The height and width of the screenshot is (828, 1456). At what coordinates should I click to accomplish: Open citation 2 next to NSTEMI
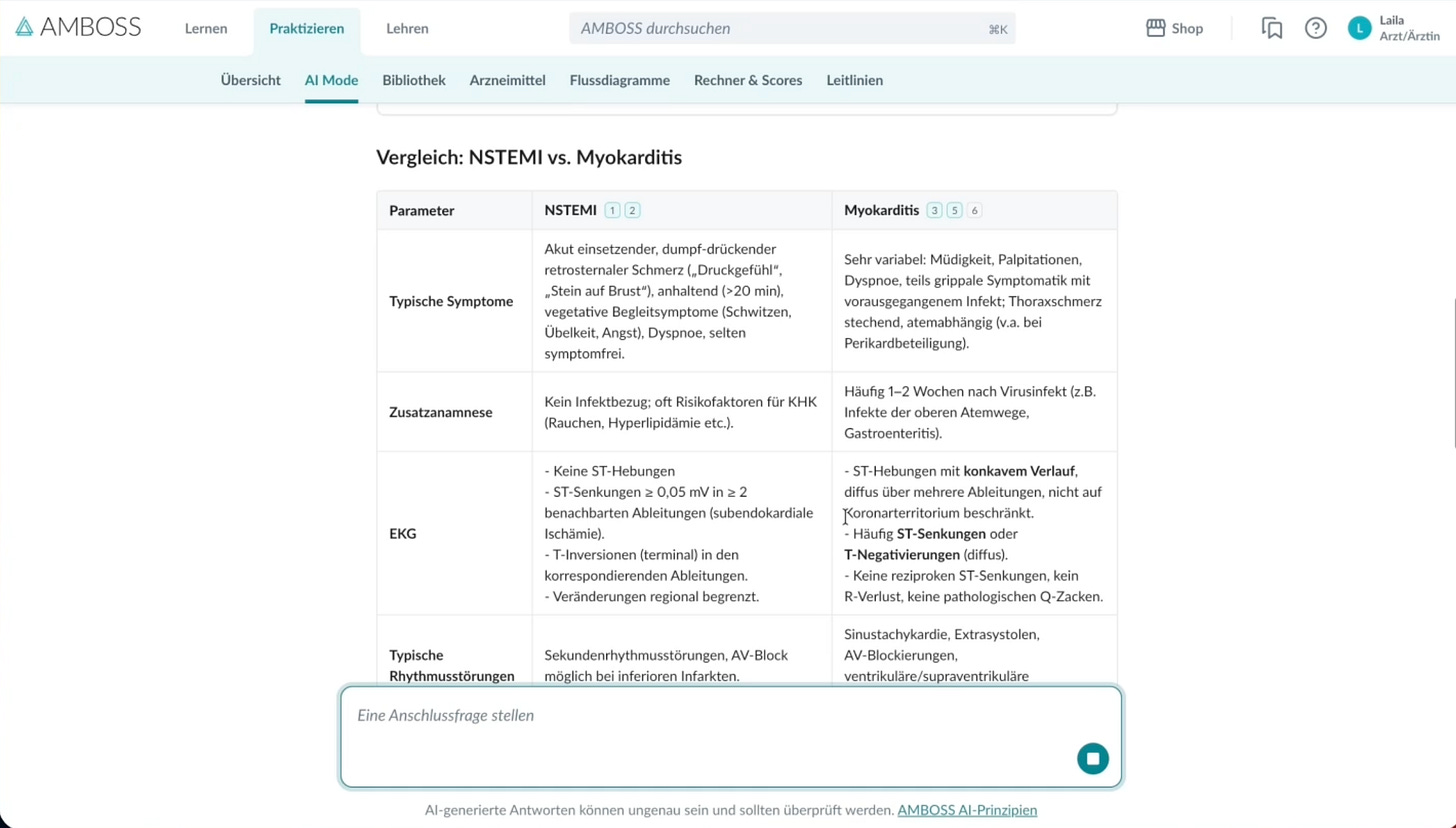click(632, 210)
